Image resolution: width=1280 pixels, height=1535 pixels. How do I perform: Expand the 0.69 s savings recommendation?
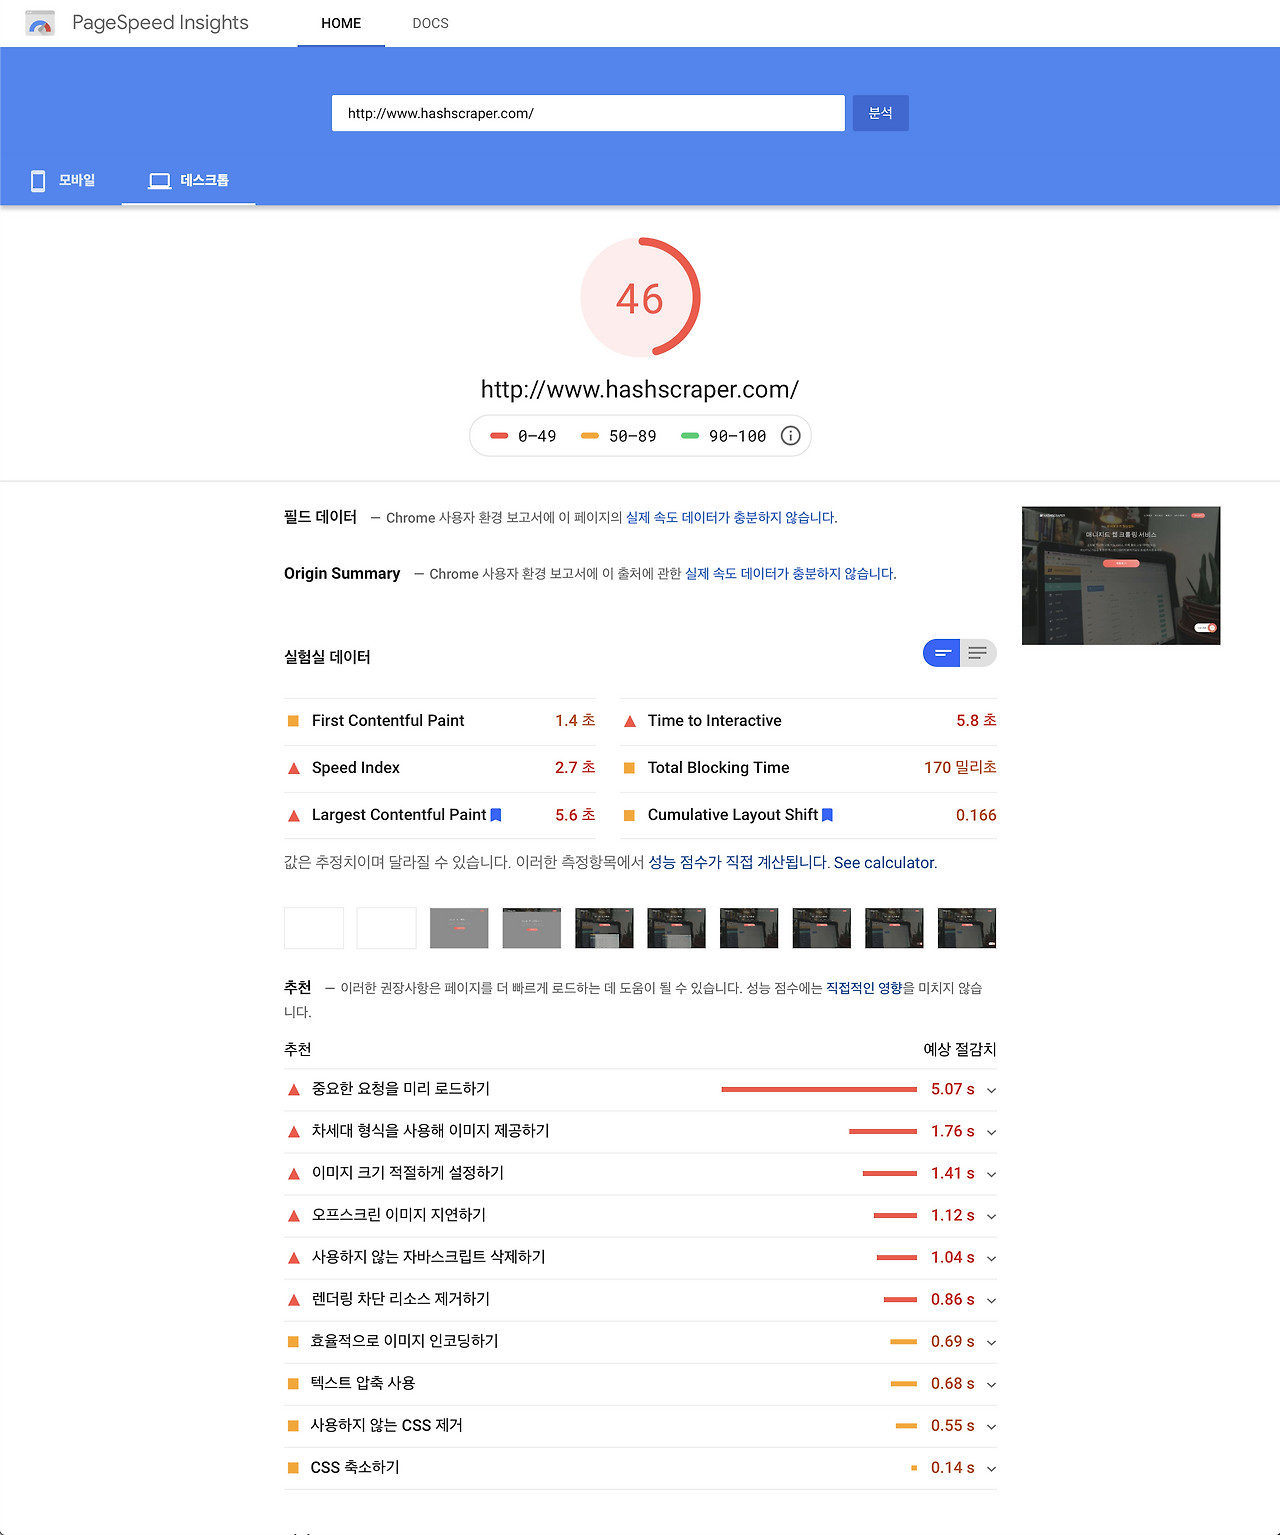pos(991,1342)
